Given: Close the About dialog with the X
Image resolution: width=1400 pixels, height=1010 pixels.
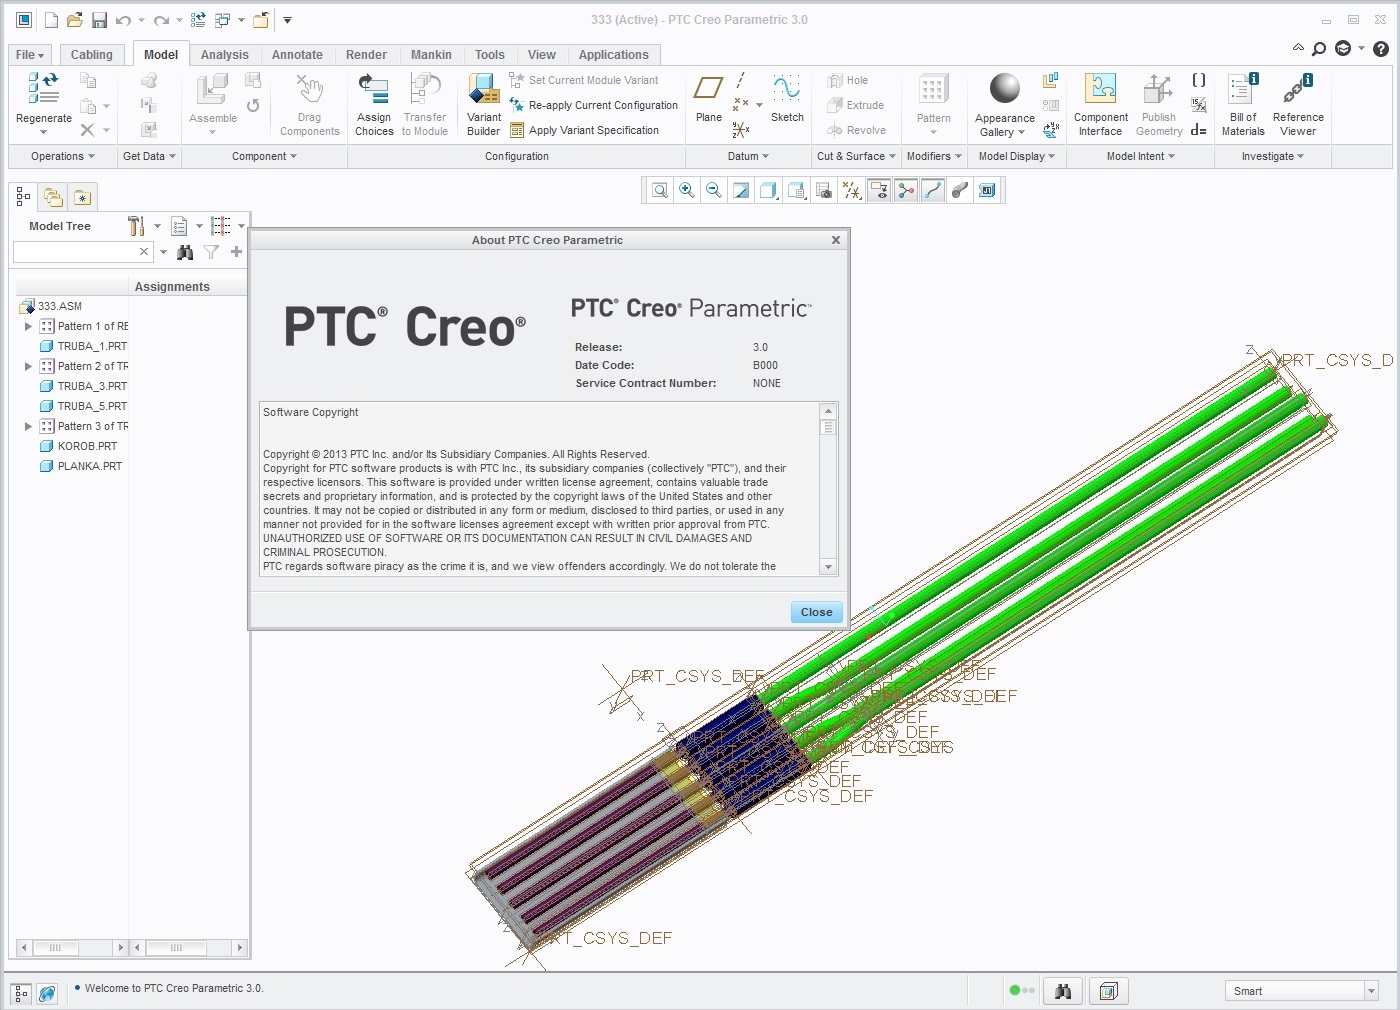Looking at the screenshot, I should tap(836, 240).
